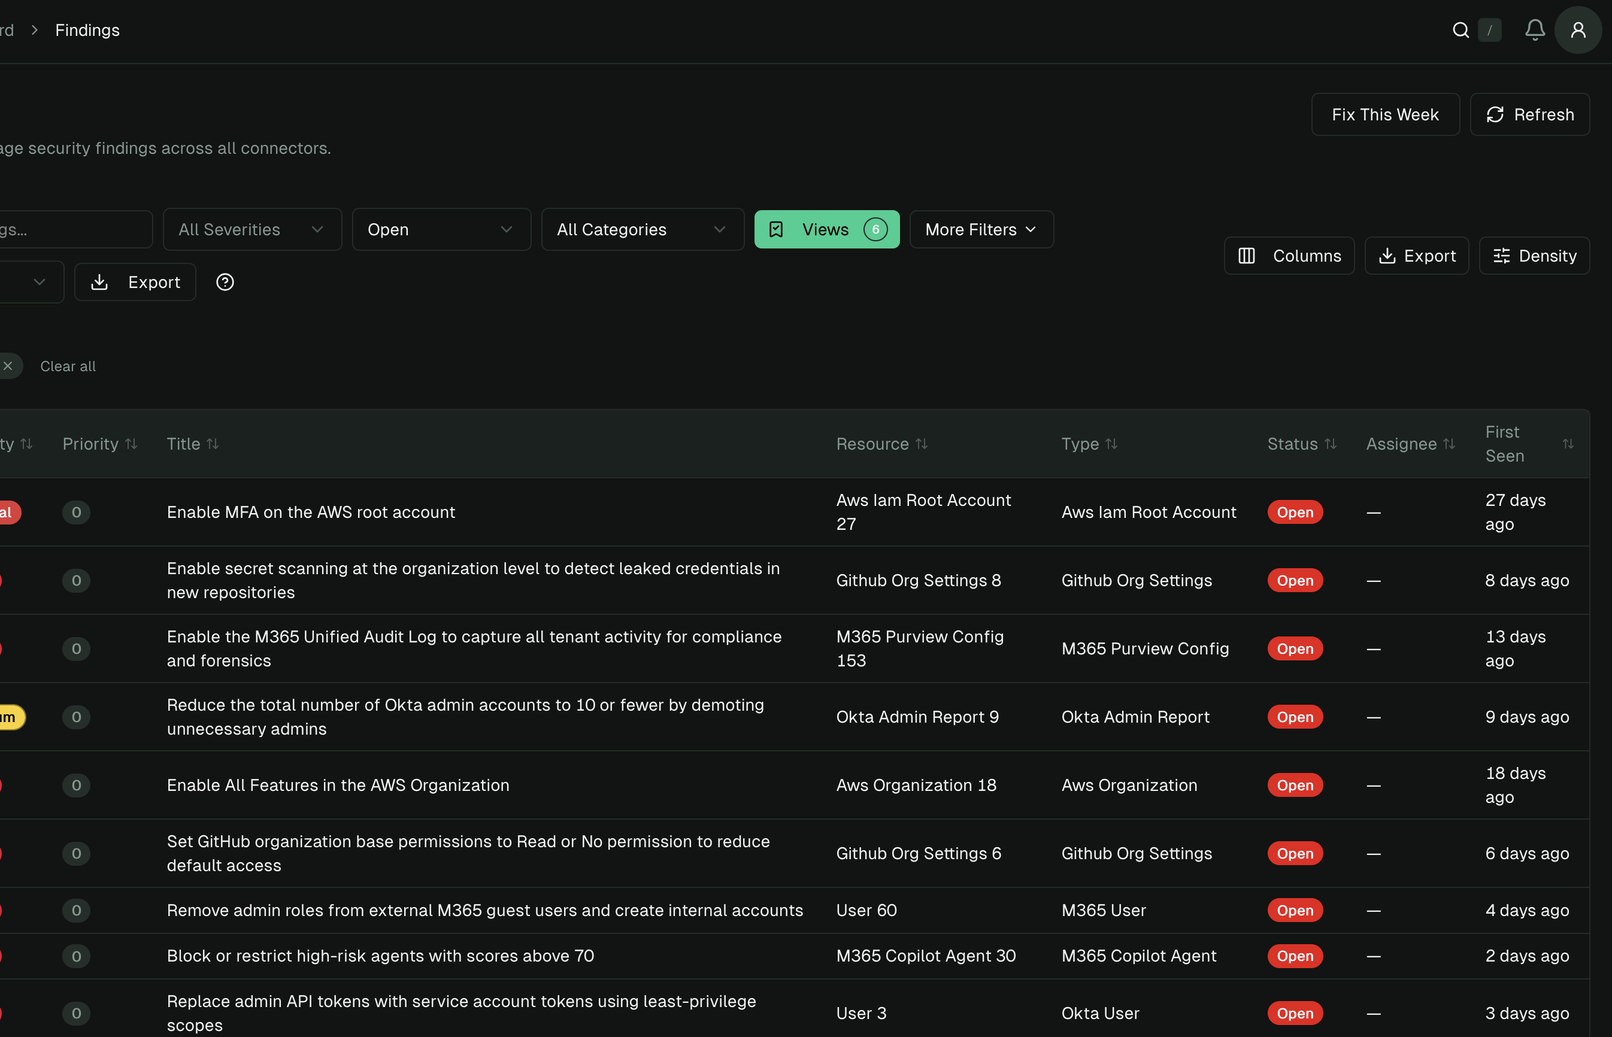The height and width of the screenshot is (1037, 1612).
Task: Click type cell M365 User
Action: coord(1103,910)
